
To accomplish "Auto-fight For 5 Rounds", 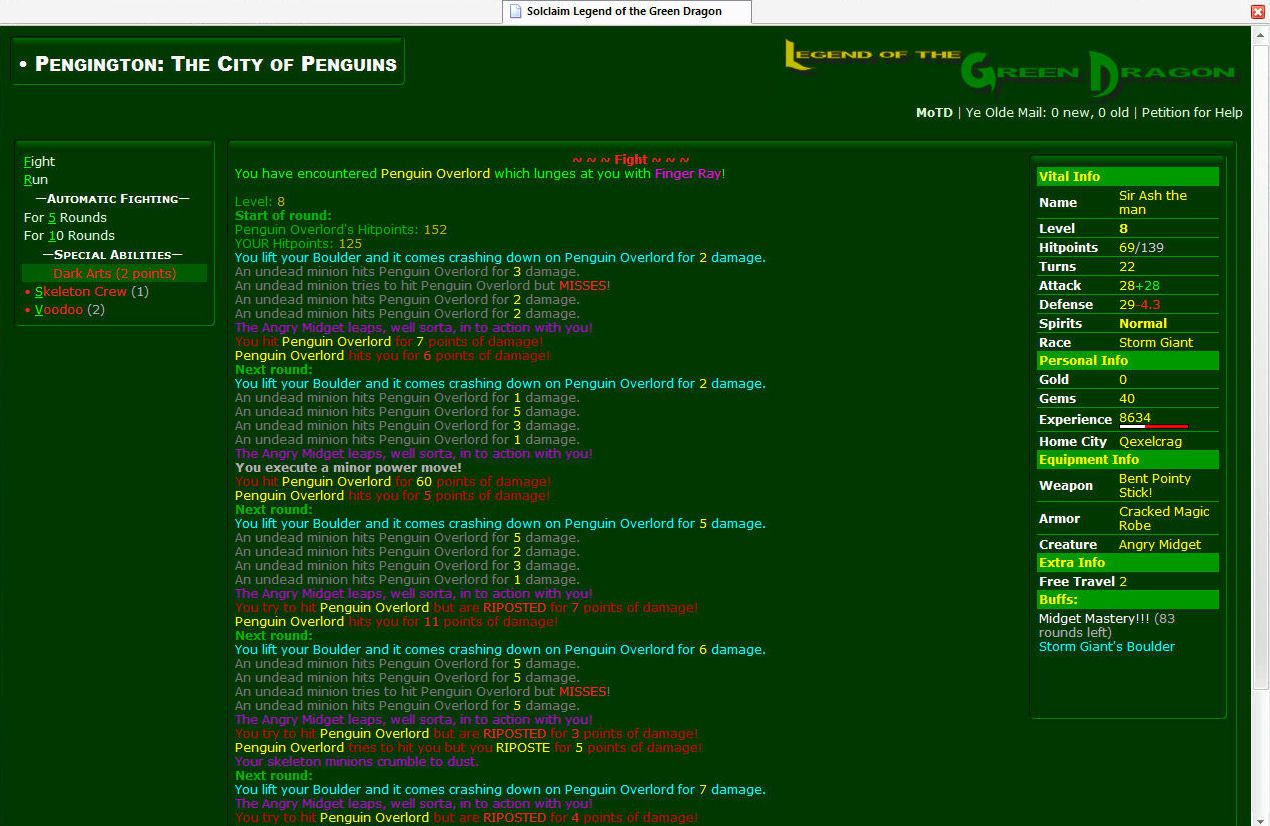I will (65, 217).
